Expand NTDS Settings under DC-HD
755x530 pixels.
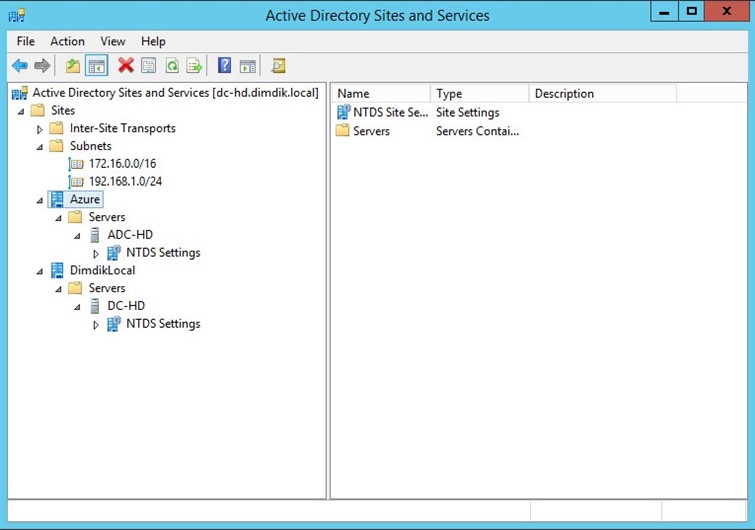96,325
